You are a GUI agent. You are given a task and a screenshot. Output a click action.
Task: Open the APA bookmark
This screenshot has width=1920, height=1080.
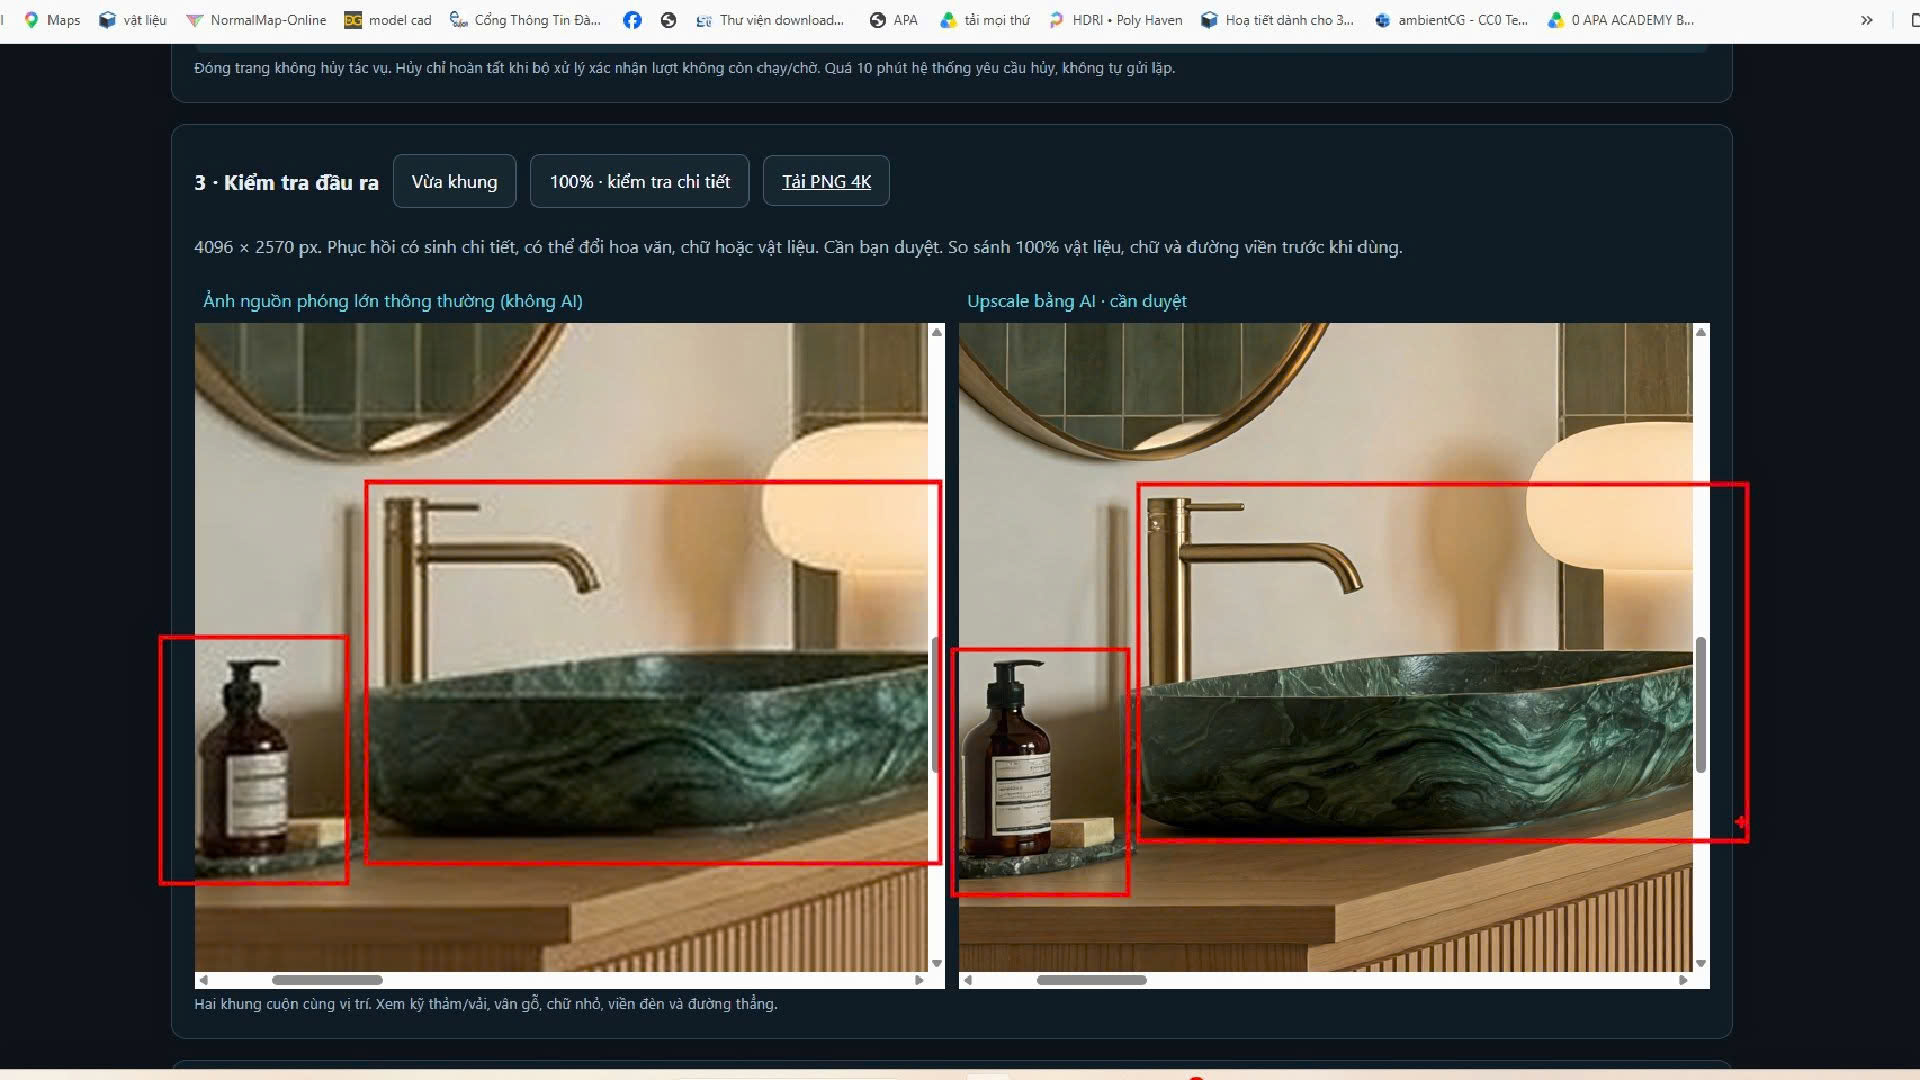click(894, 20)
